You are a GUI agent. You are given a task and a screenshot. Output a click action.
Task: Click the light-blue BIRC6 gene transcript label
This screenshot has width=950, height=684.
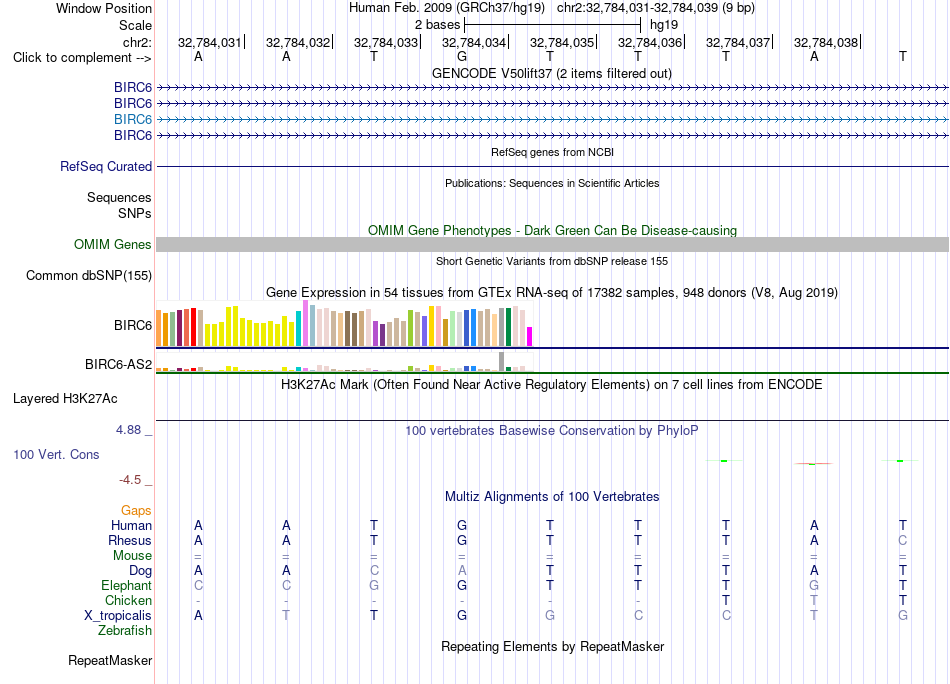click(133, 119)
